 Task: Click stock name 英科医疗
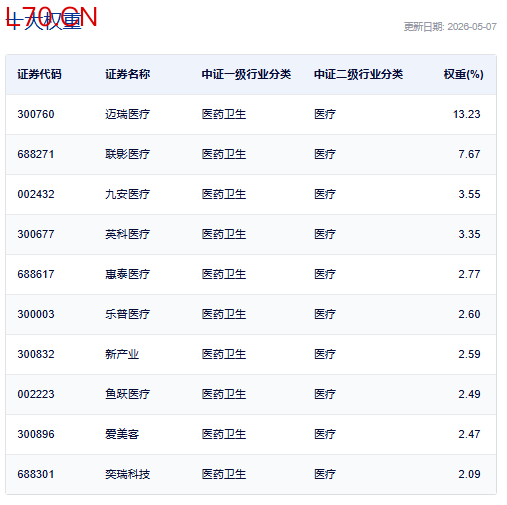point(128,234)
